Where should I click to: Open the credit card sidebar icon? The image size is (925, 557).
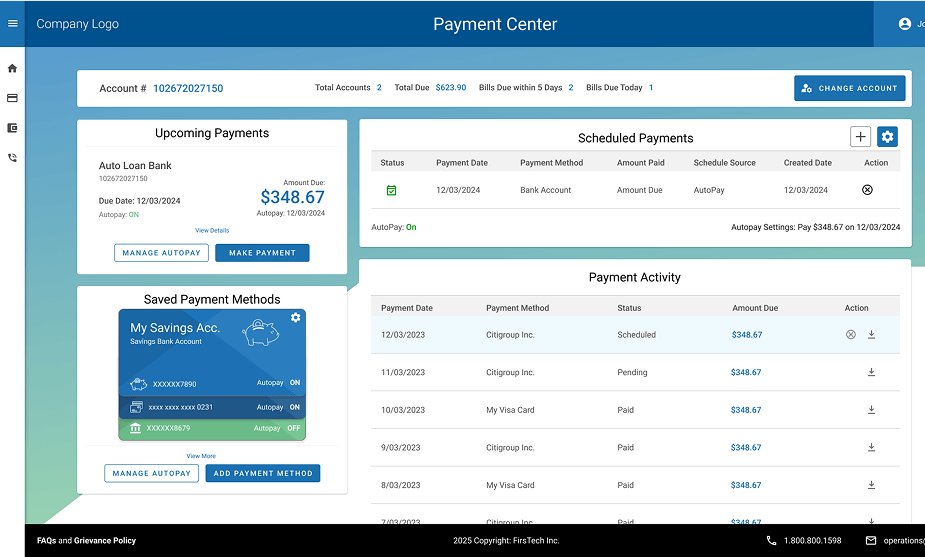point(13,98)
